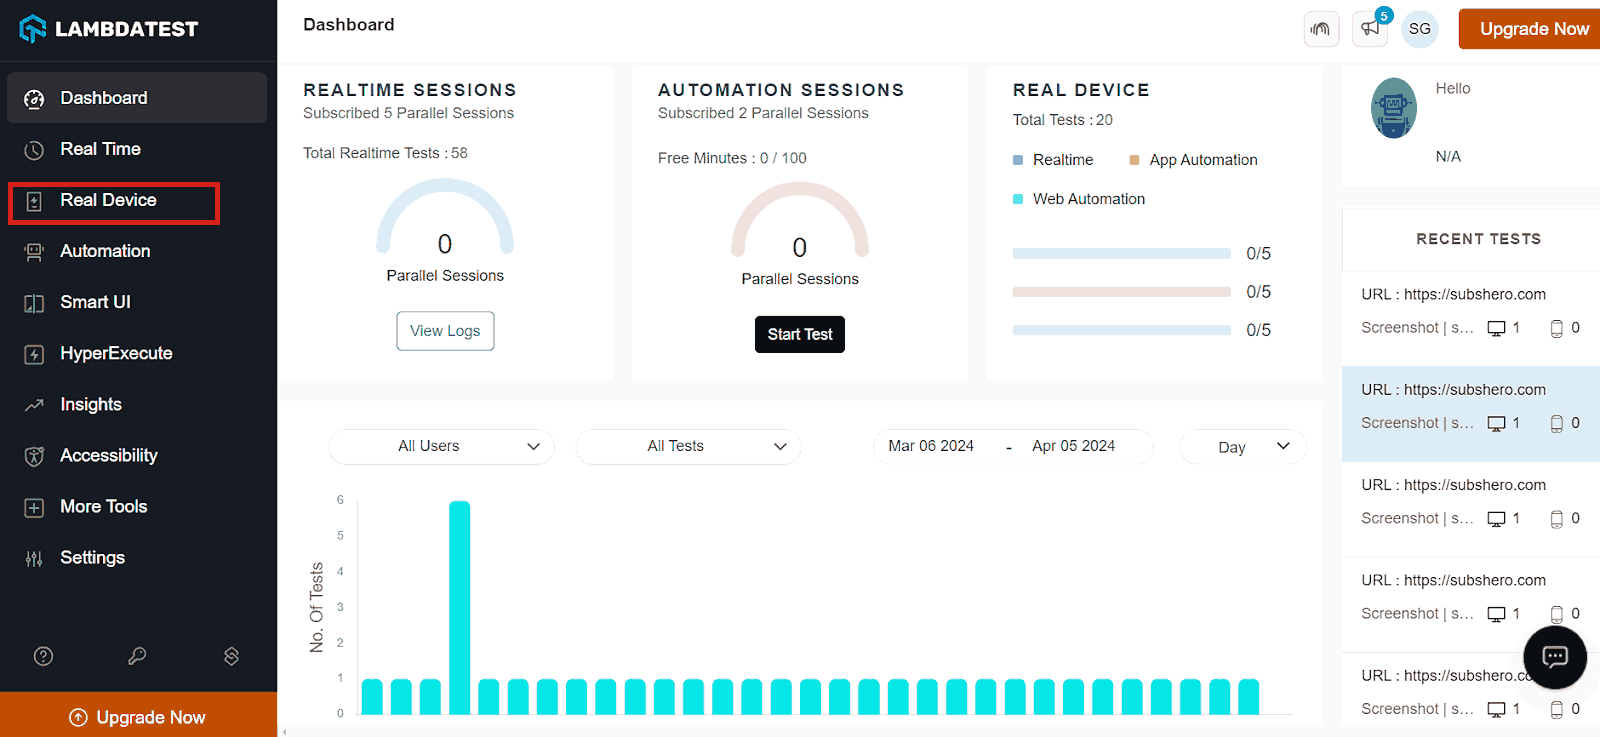1600x737 pixels.
Task: Click the Mar 06 2024 start date
Action: 931,446
